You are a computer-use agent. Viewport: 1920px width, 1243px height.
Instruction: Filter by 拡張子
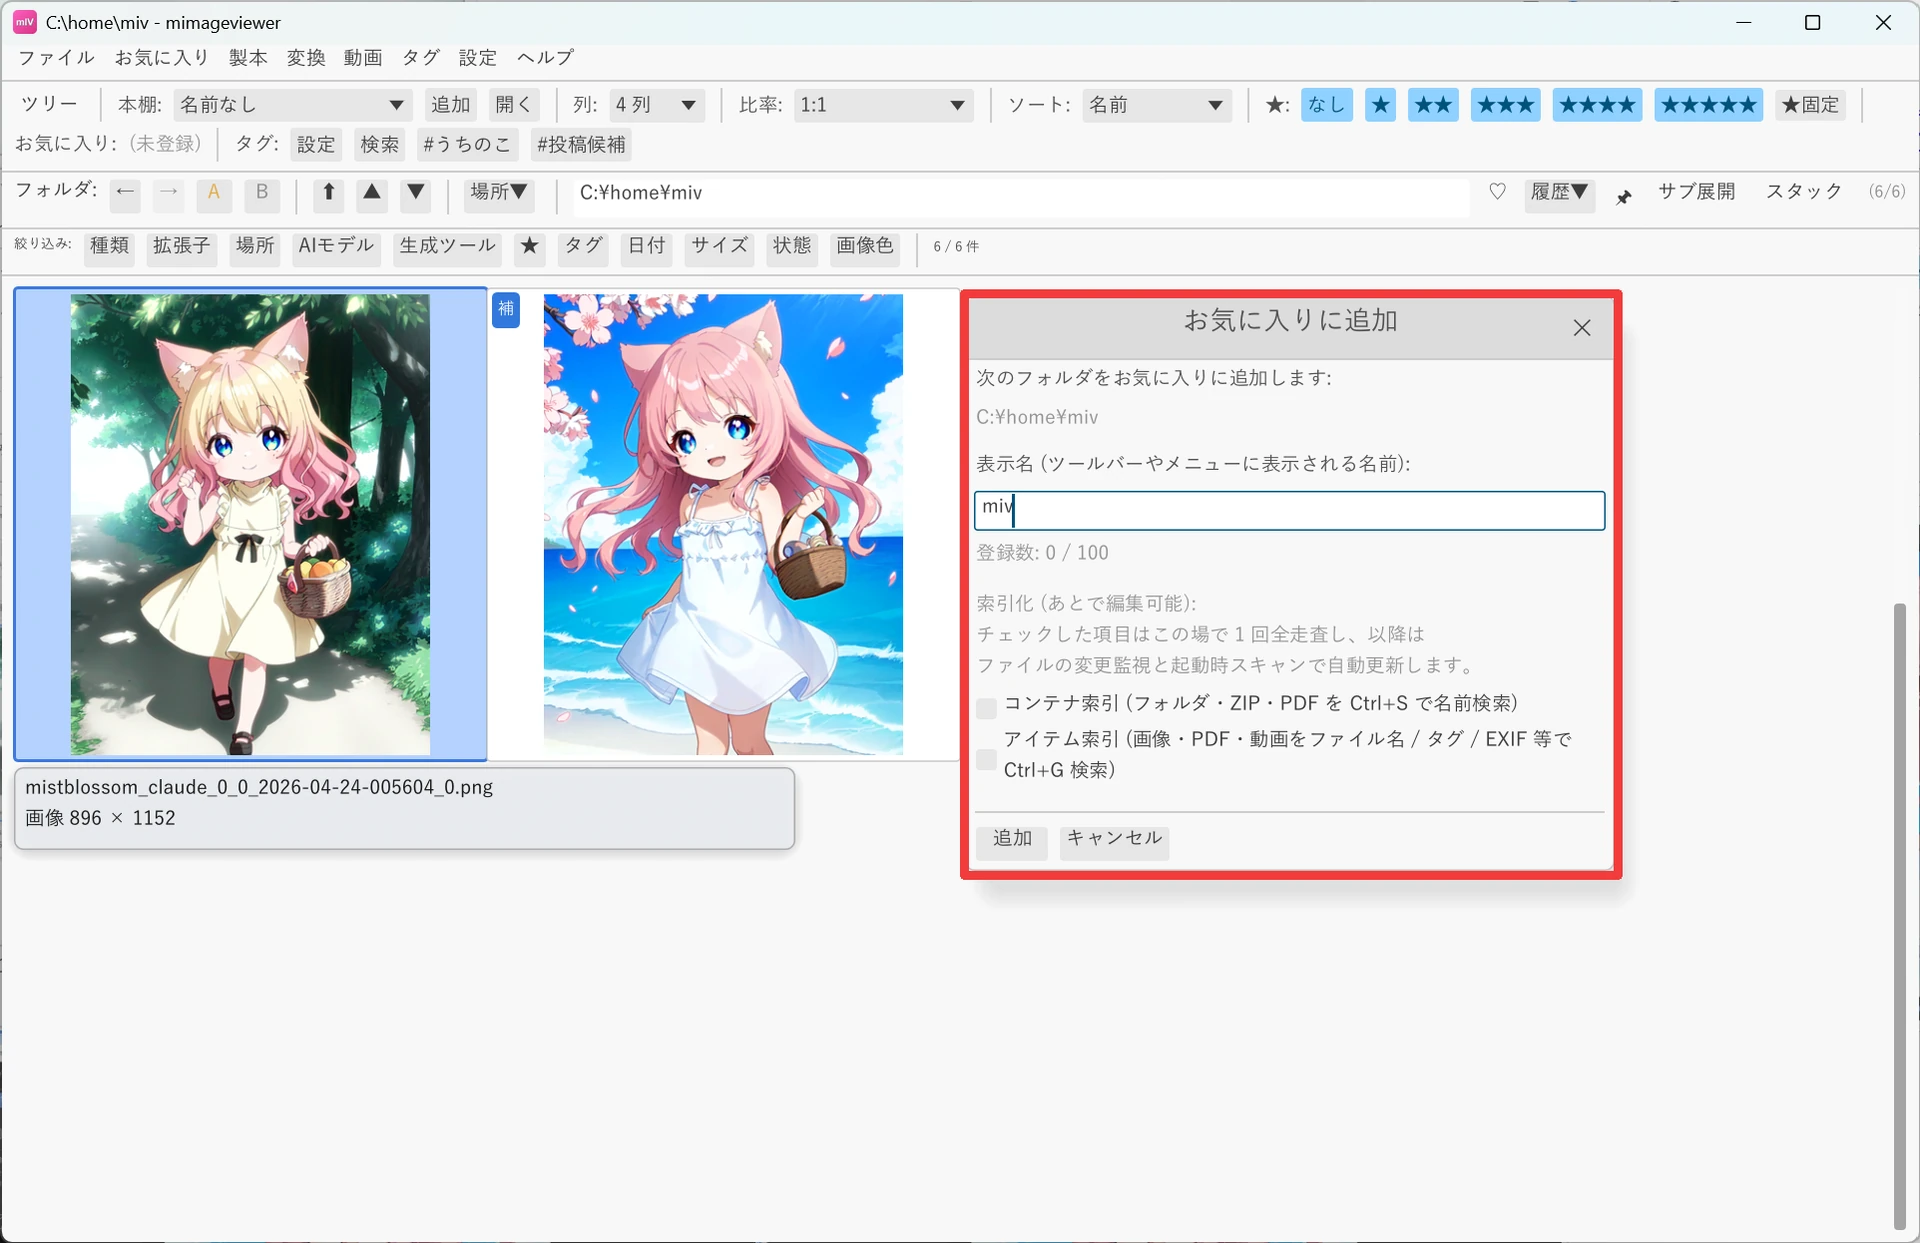[x=182, y=246]
